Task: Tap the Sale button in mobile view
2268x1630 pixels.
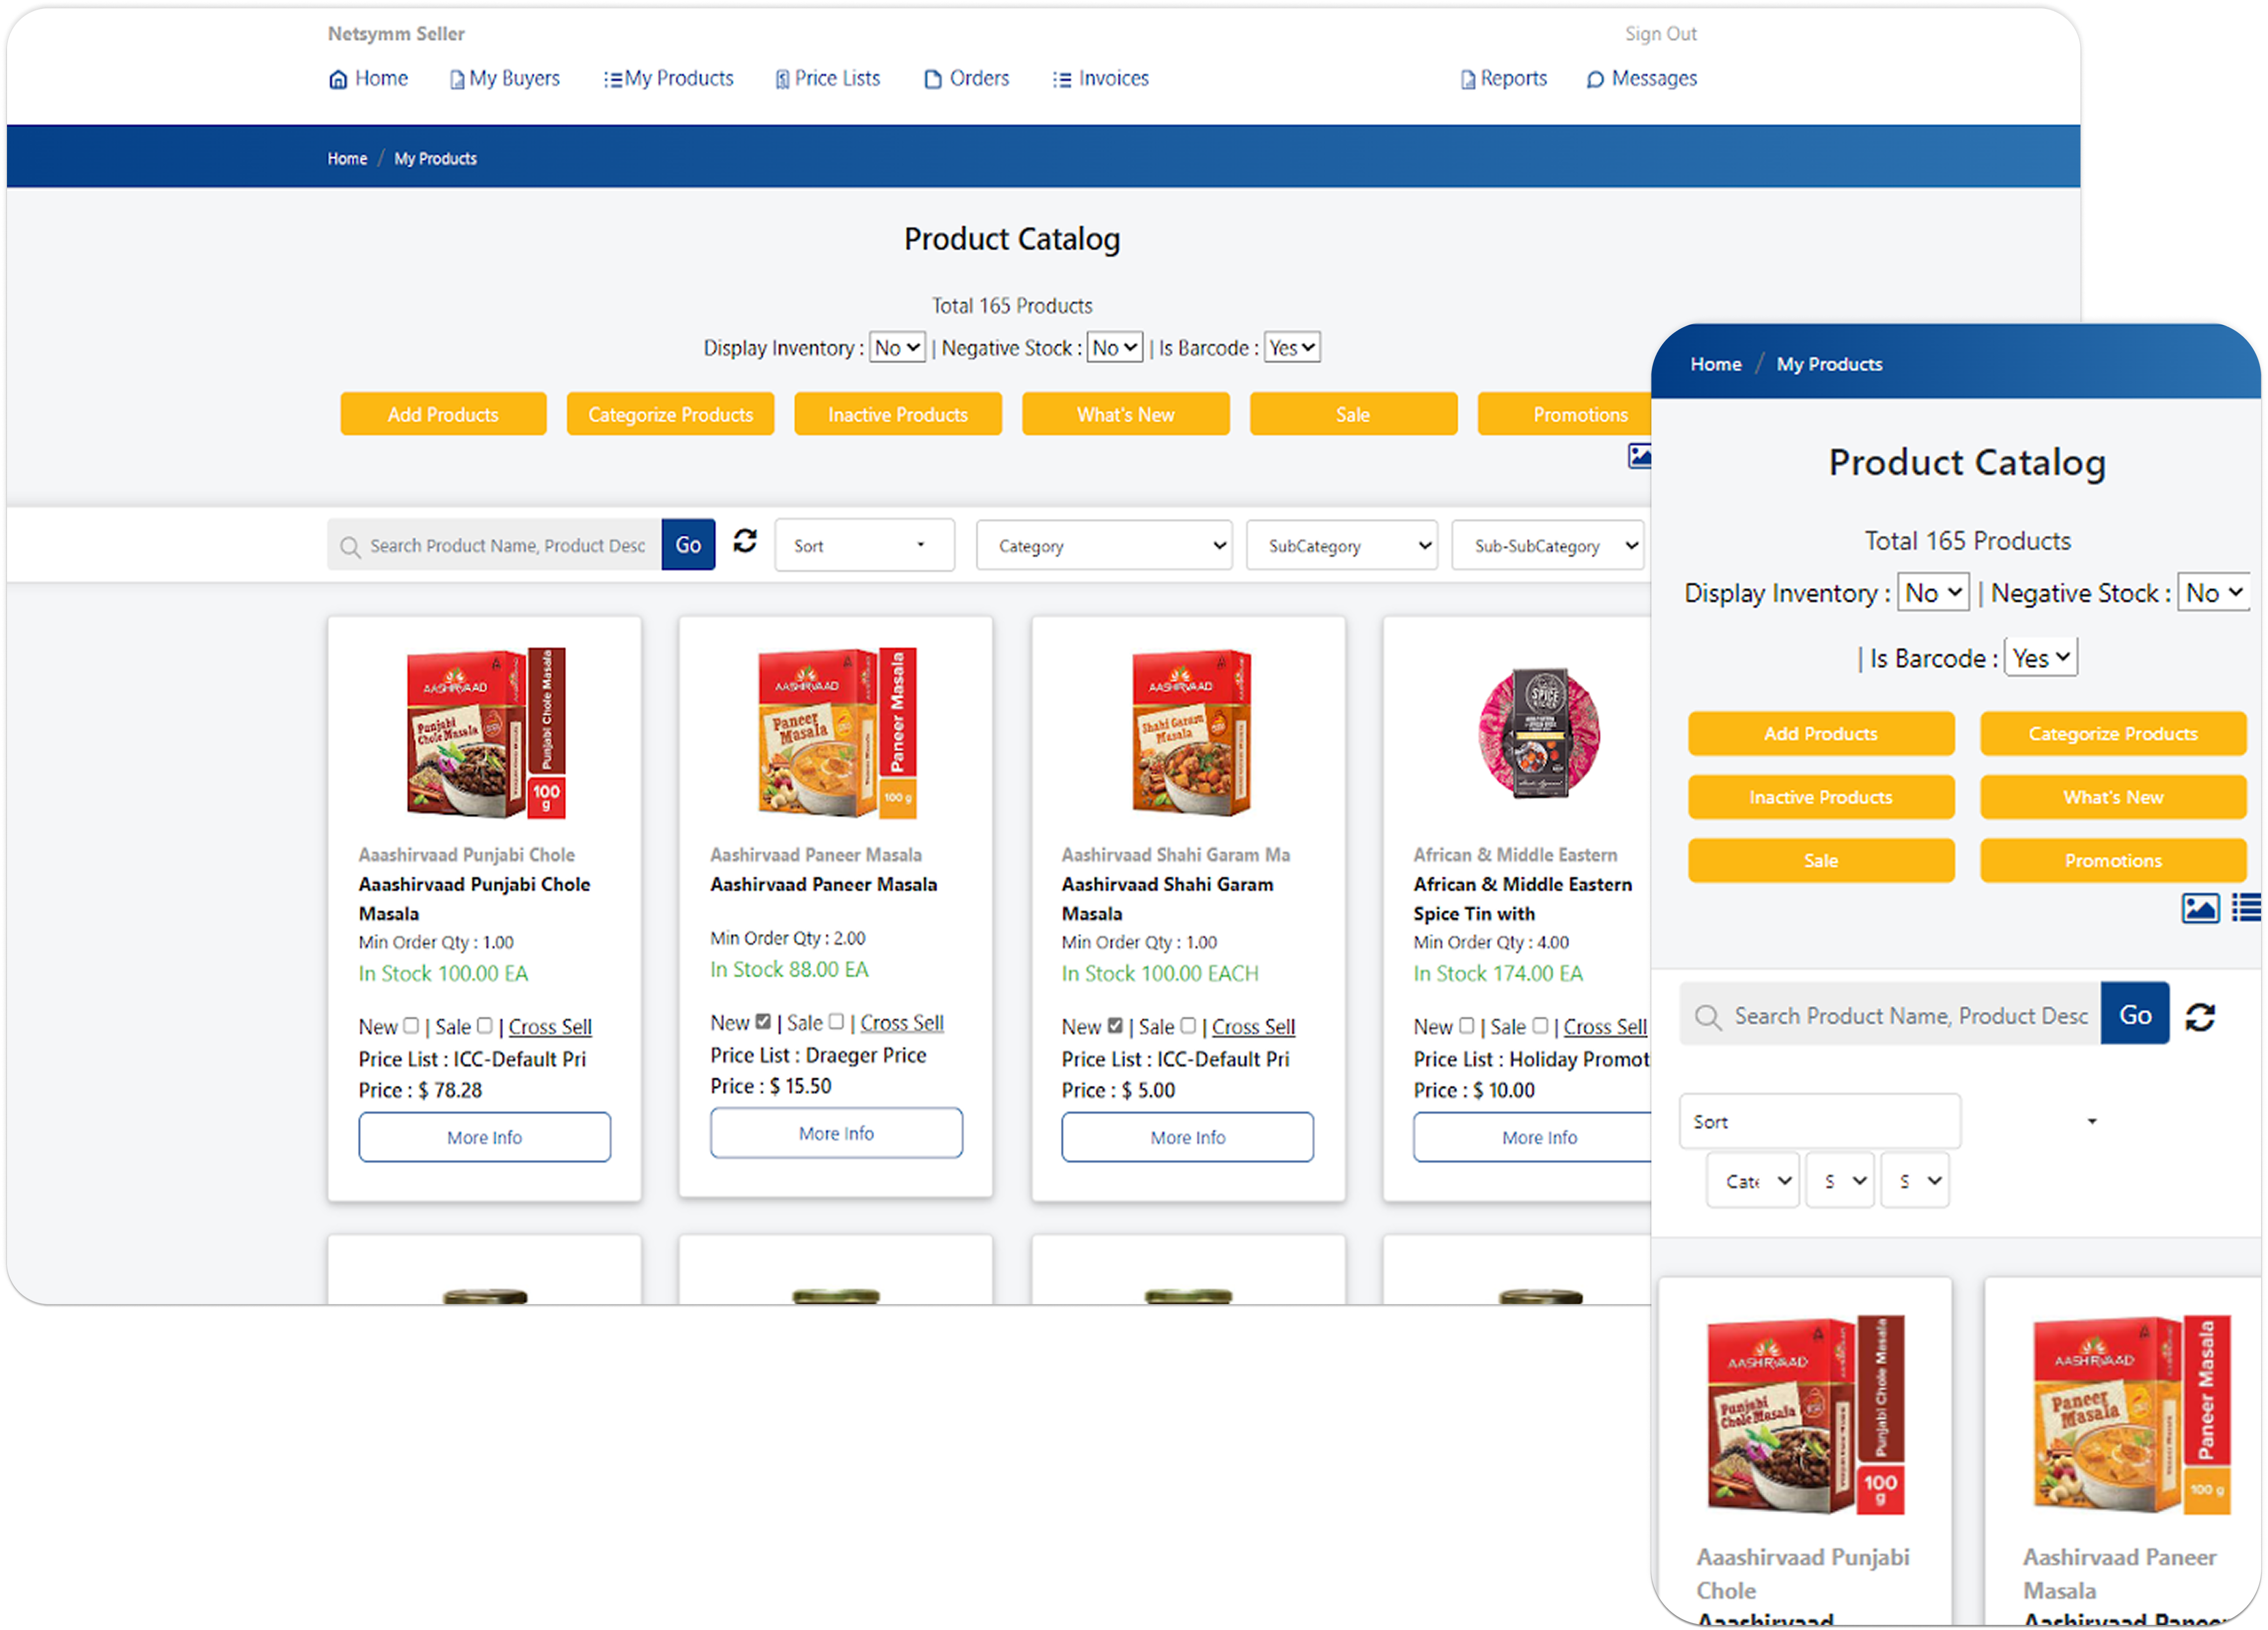Action: point(1821,860)
